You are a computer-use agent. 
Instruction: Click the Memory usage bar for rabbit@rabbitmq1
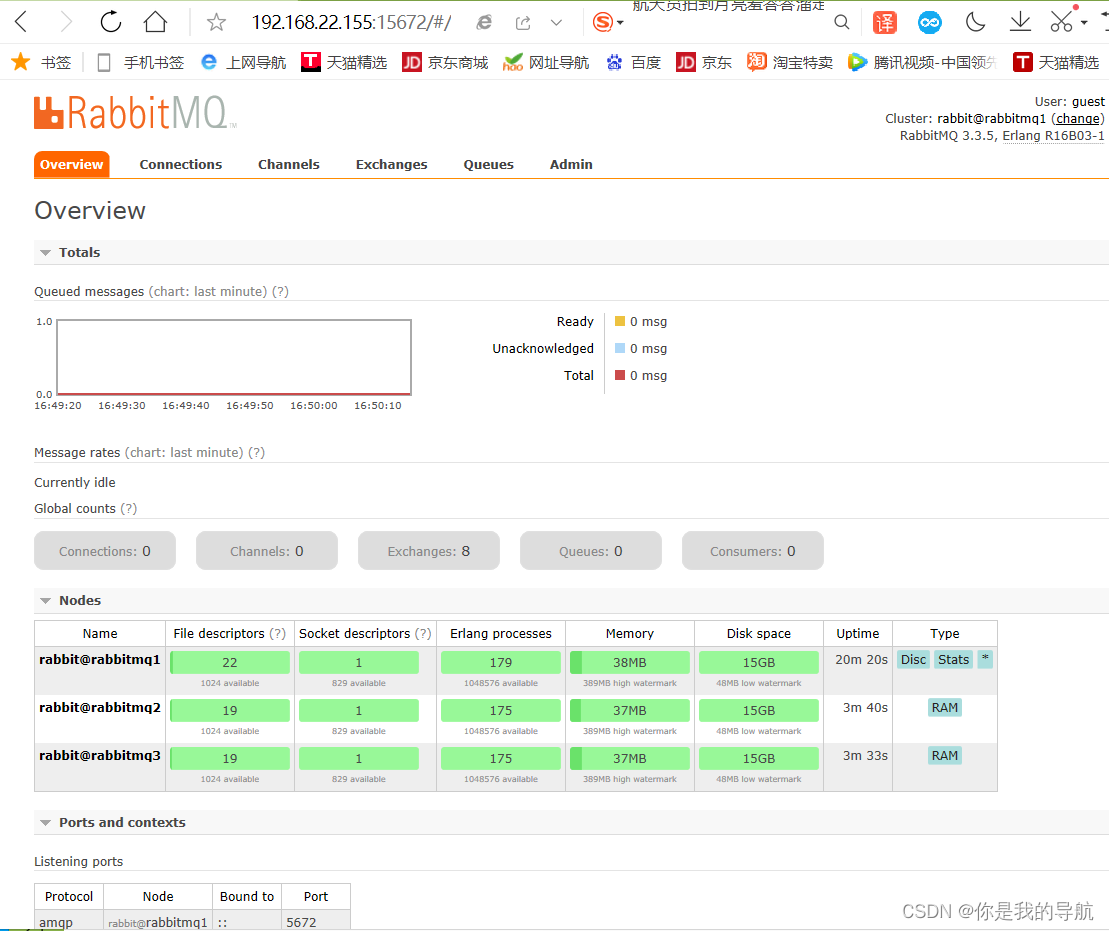(629, 662)
